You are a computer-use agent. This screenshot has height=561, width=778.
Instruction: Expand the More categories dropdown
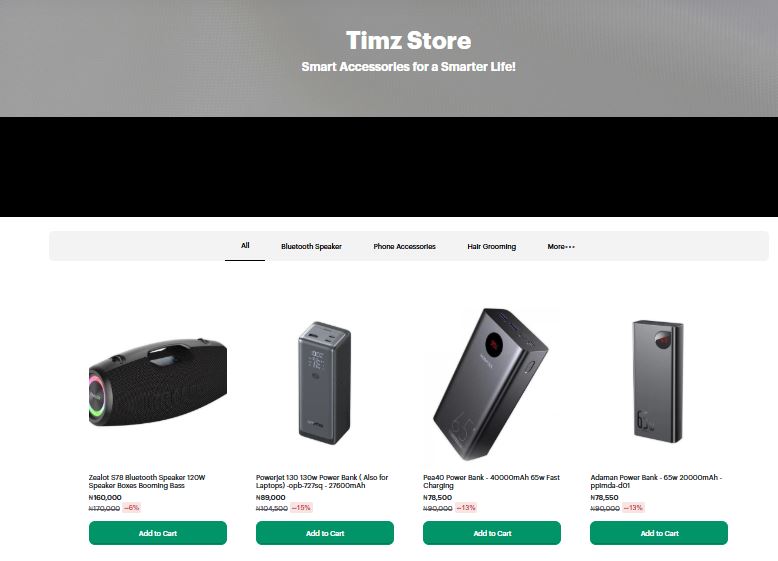coord(561,247)
